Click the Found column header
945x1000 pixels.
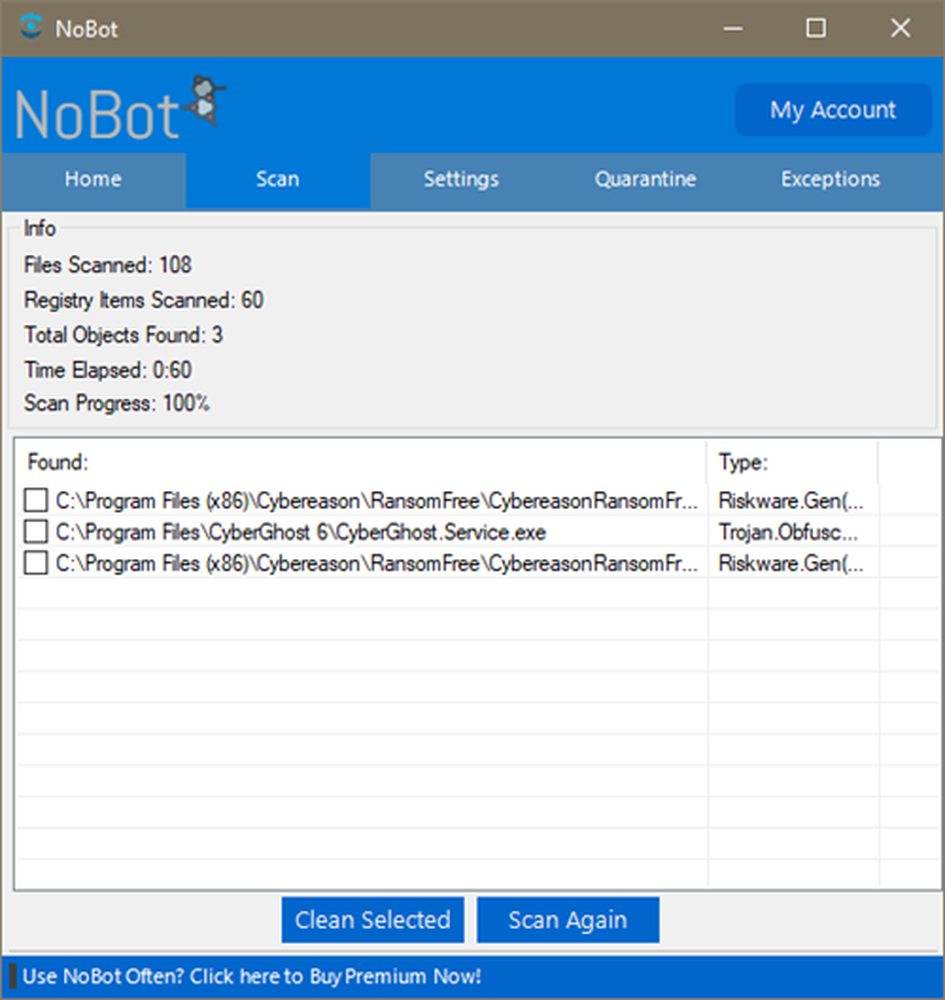pyautogui.click(x=360, y=463)
